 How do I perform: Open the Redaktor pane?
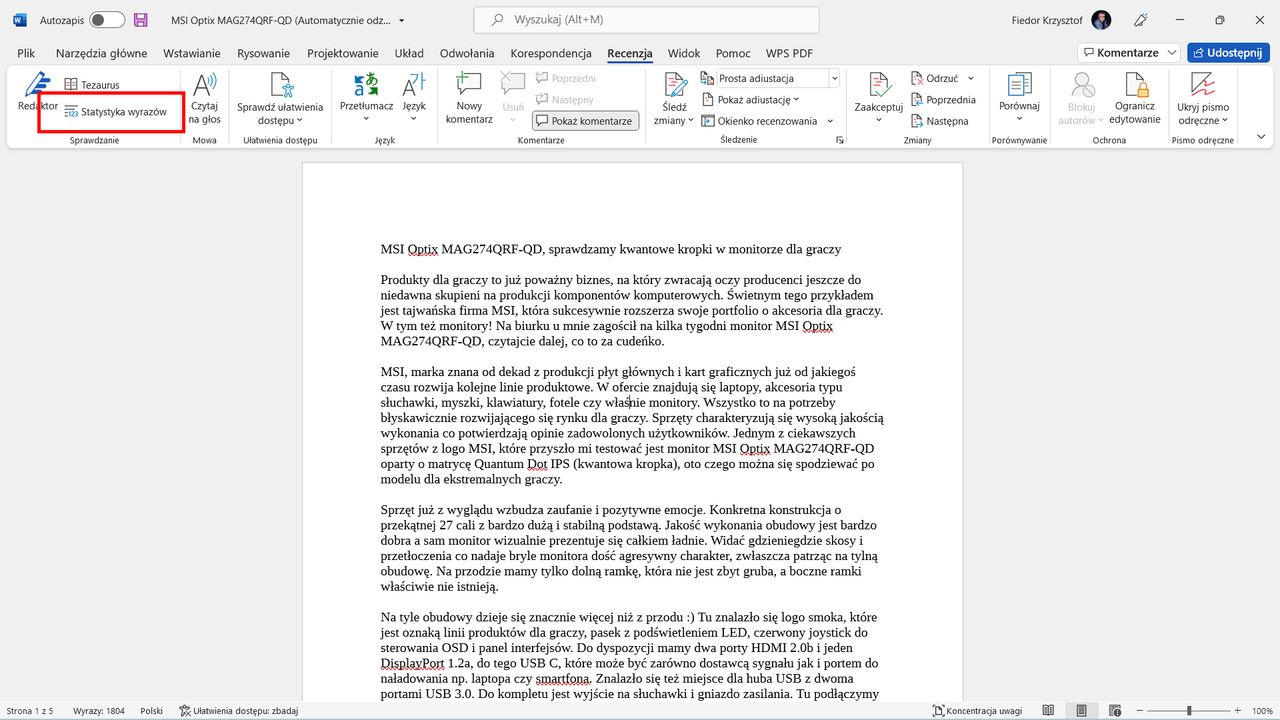coord(36,95)
